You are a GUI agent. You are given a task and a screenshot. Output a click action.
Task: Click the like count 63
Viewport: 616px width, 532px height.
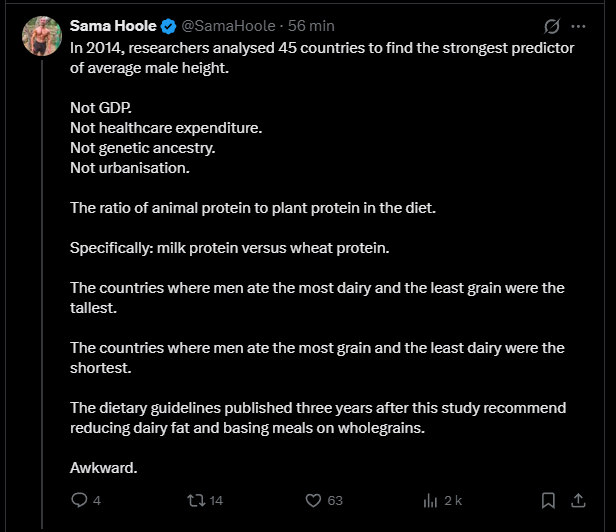tap(334, 500)
